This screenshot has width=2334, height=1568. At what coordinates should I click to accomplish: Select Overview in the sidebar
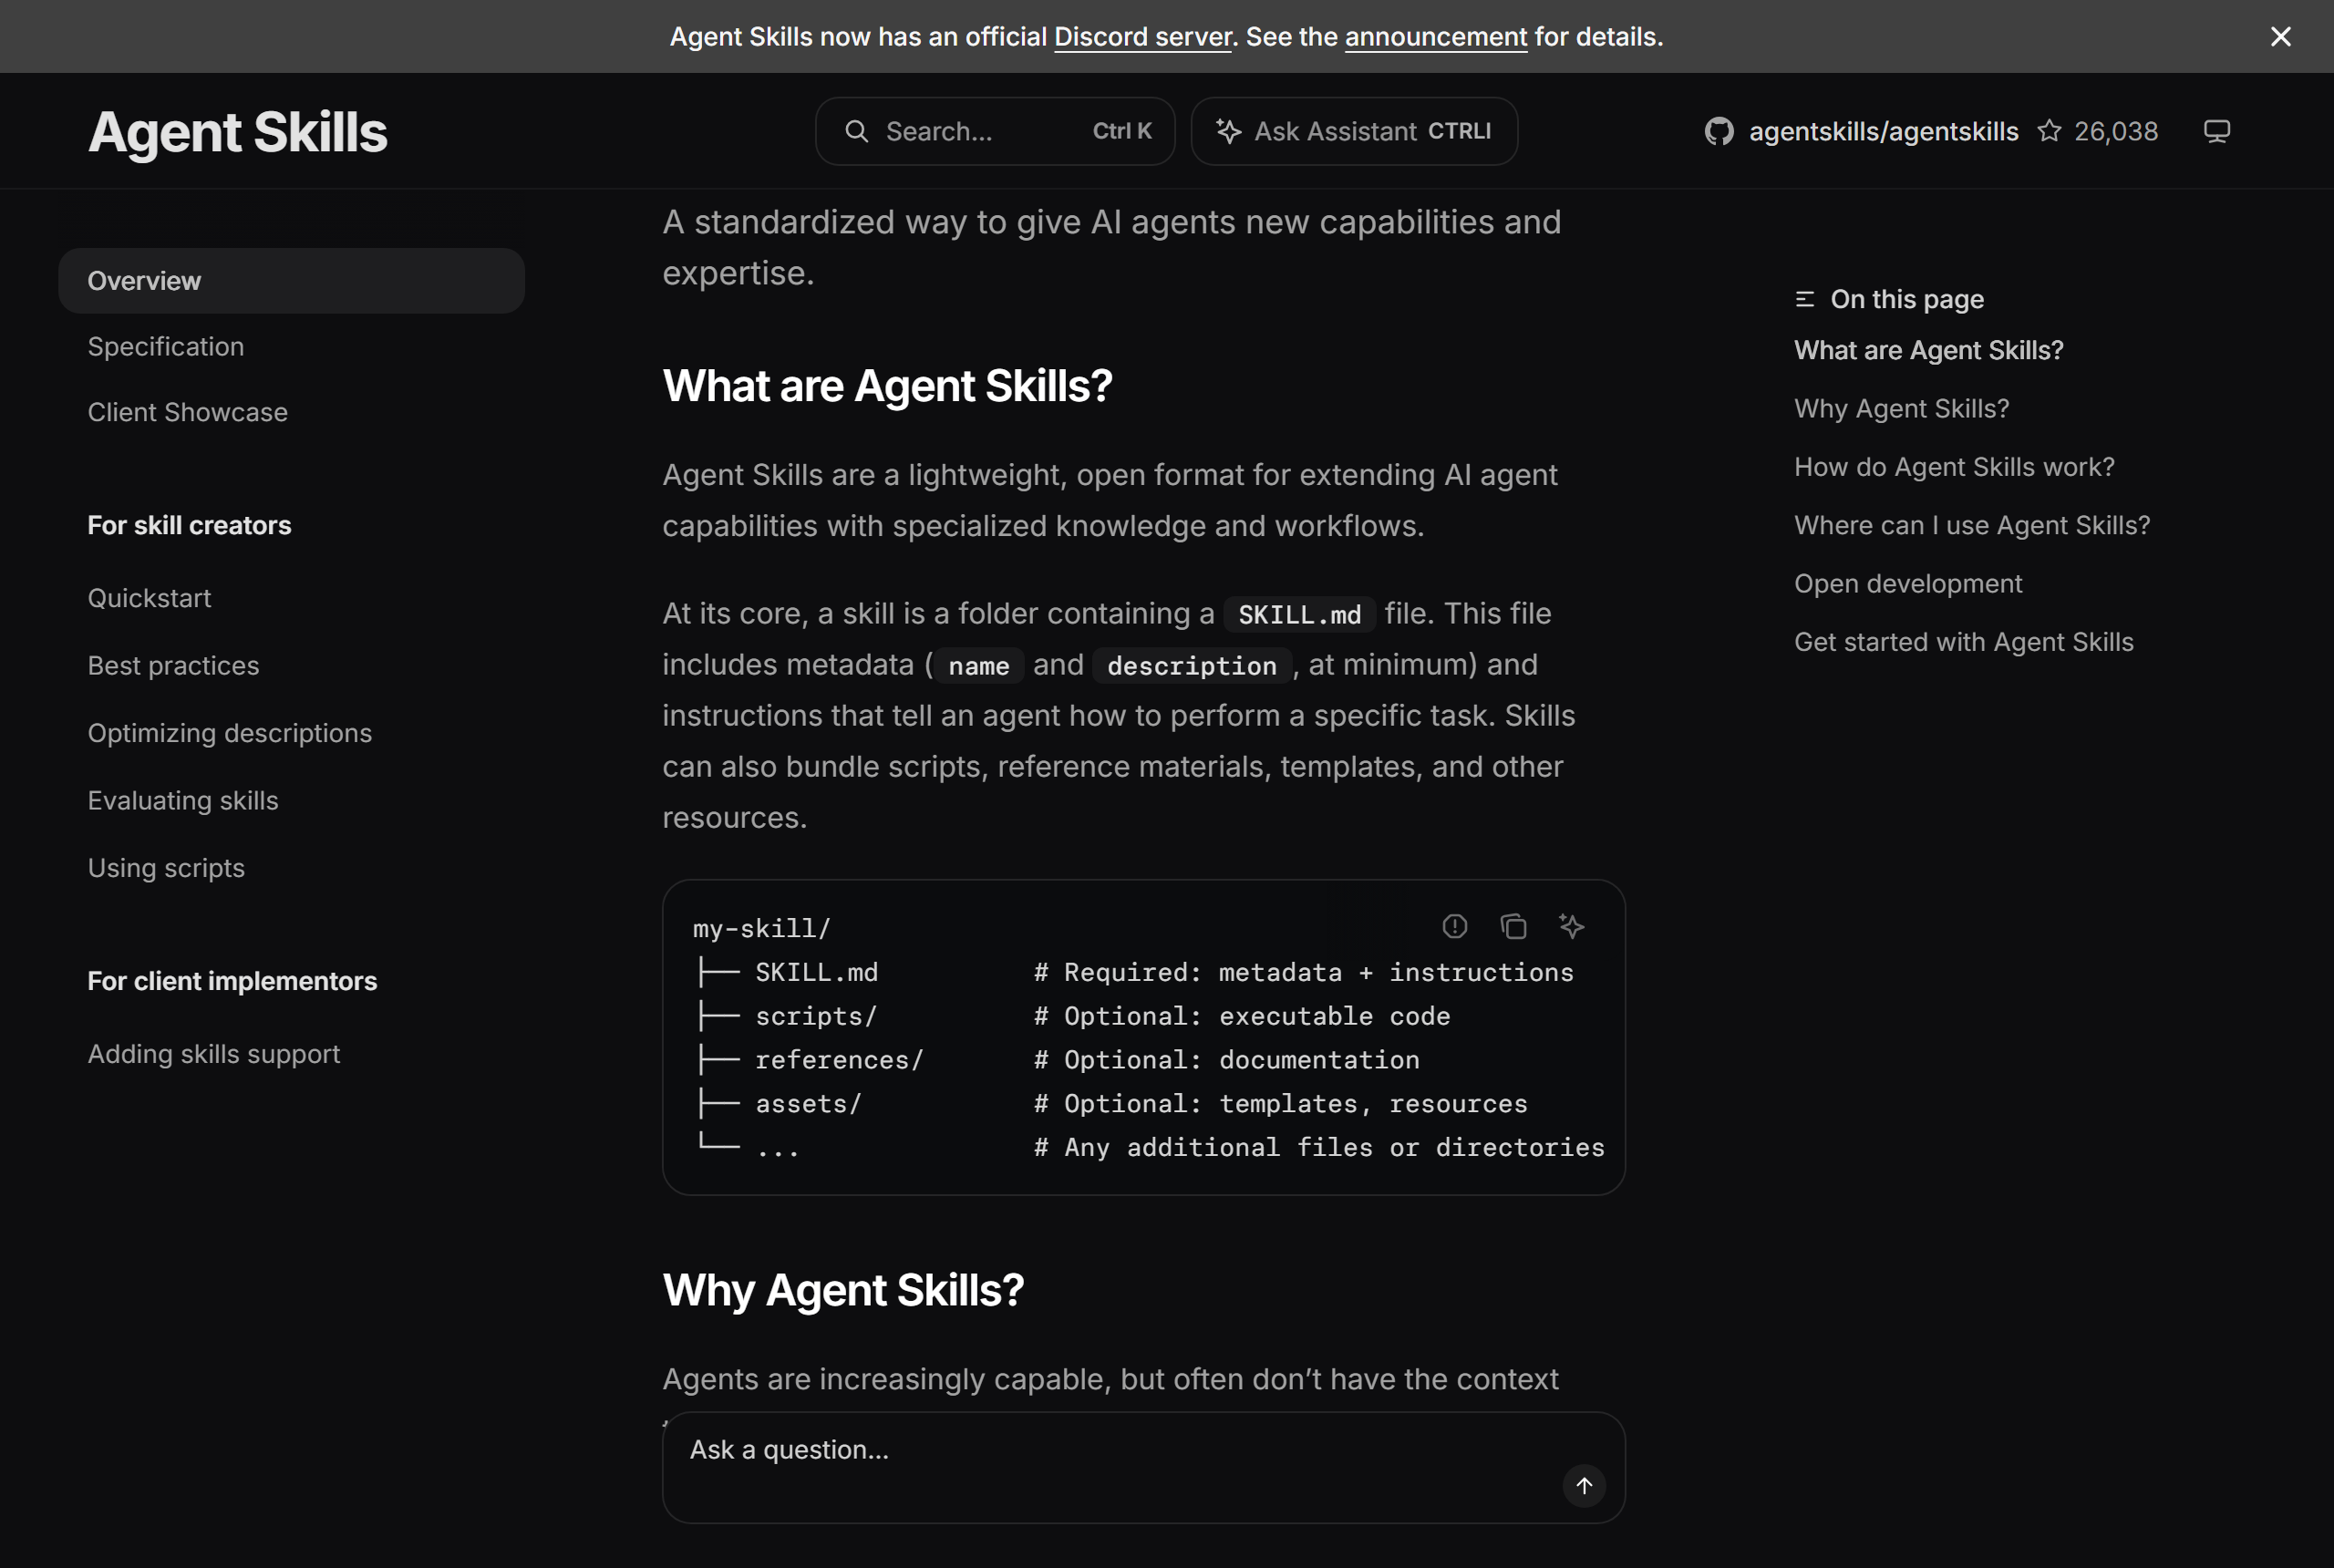[x=291, y=281]
